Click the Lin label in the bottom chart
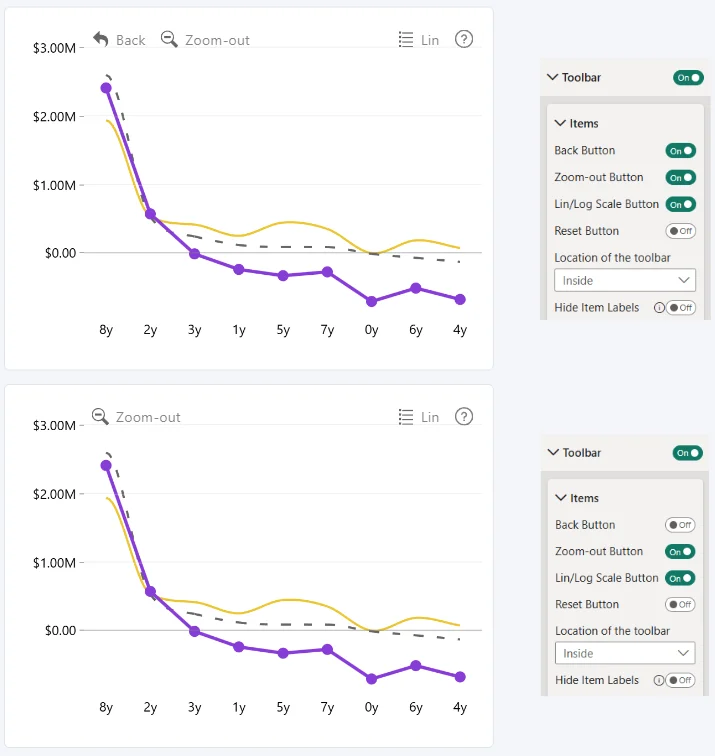Image resolution: width=715 pixels, height=756 pixels. point(430,418)
